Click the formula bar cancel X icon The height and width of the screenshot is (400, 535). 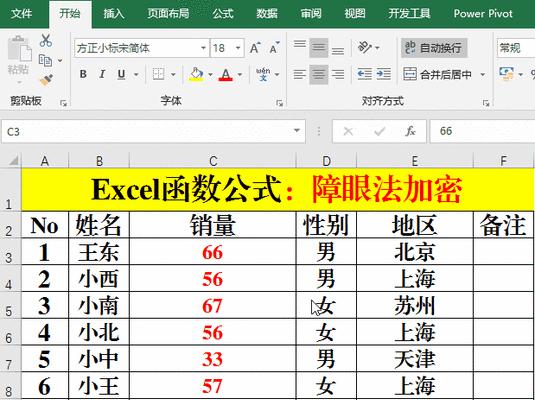click(348, 131)
